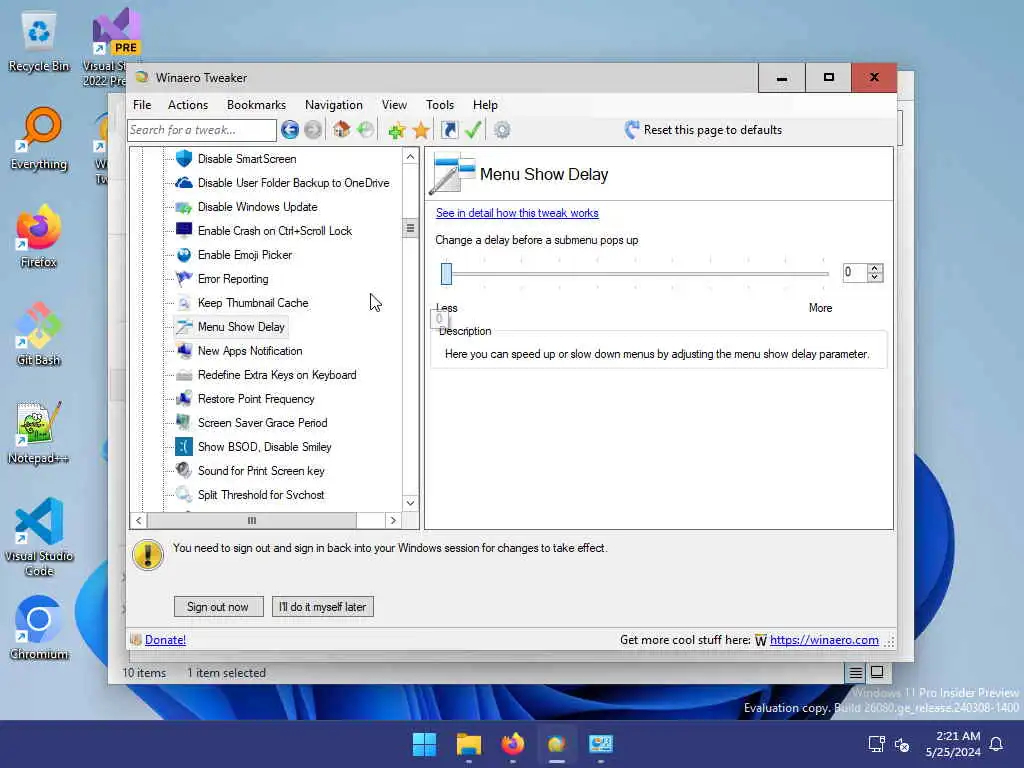Select Enable Crash on Ctrl+Scroll Lock
This screenshot has width=1024, height=768.
click(274, 231)
